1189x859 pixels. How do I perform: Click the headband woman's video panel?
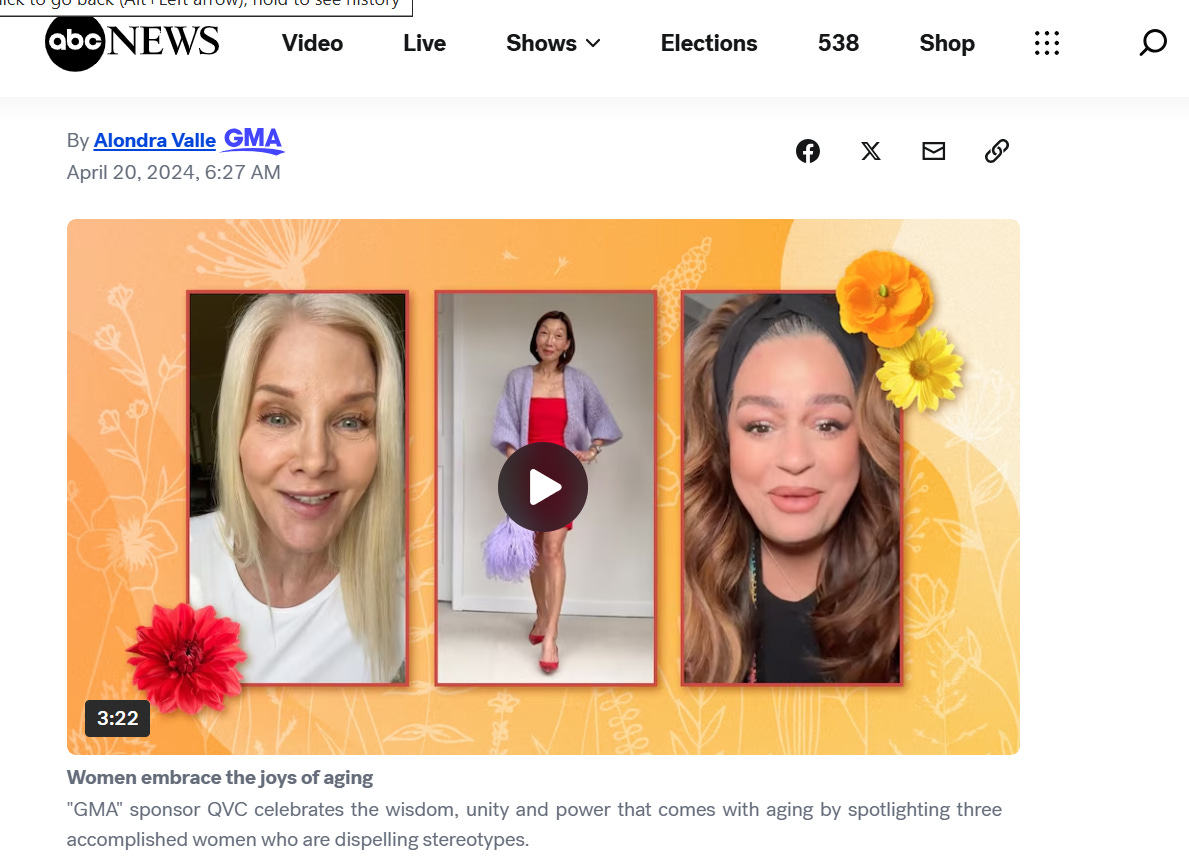coord(792,488)
